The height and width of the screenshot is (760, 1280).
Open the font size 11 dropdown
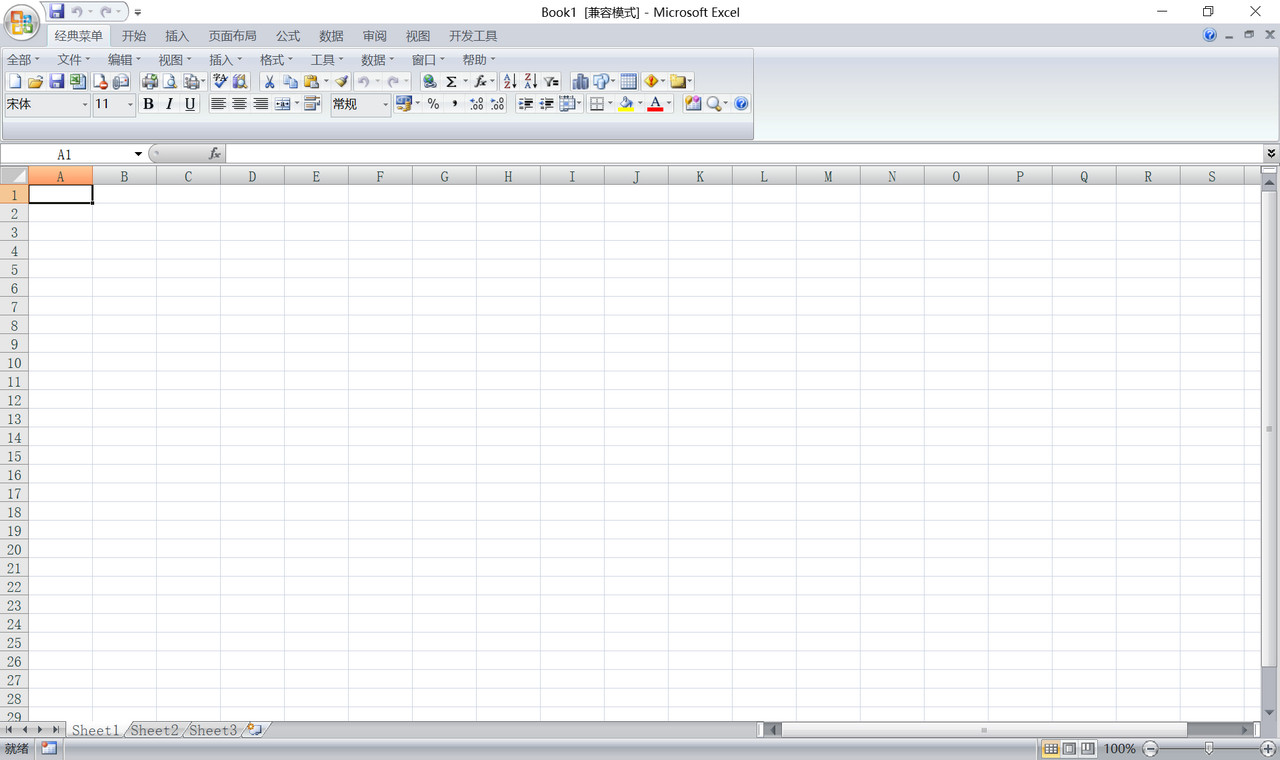coord(130,104)
